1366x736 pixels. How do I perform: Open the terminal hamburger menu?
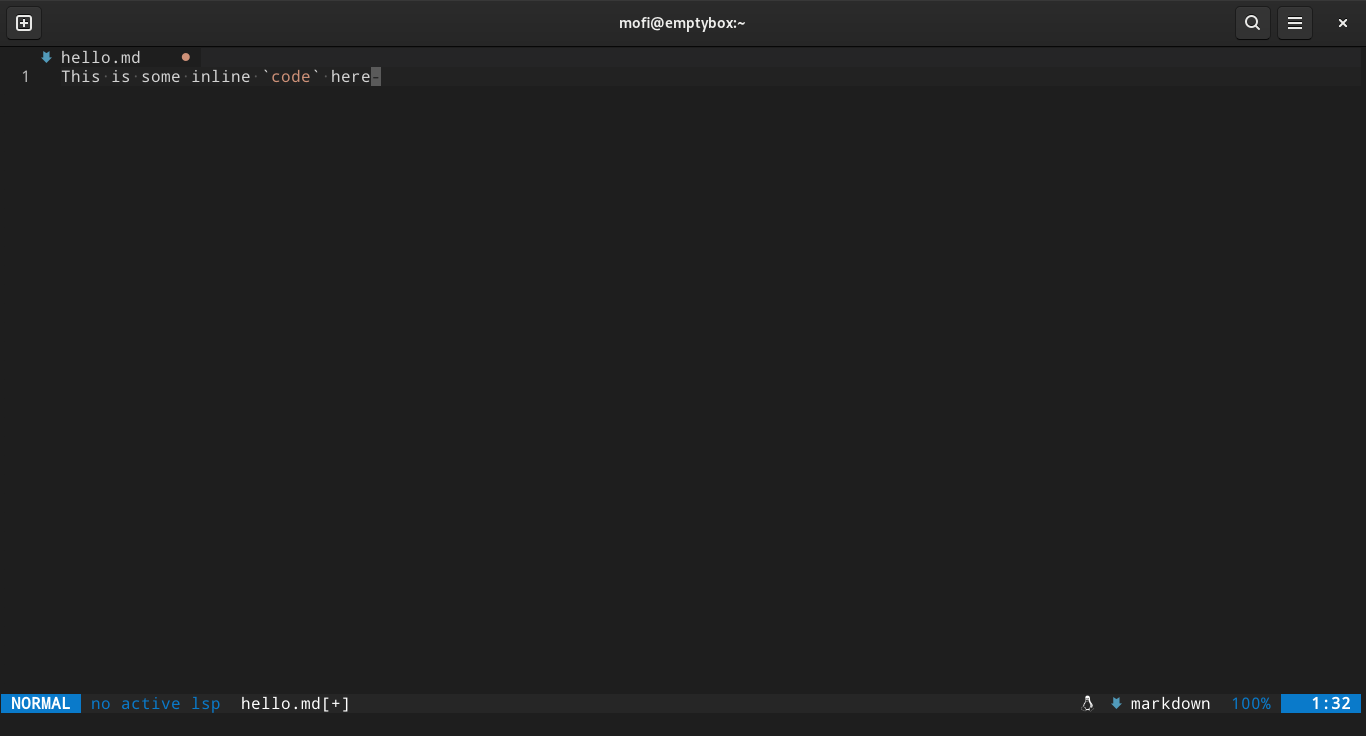(x=1295, y=22)
